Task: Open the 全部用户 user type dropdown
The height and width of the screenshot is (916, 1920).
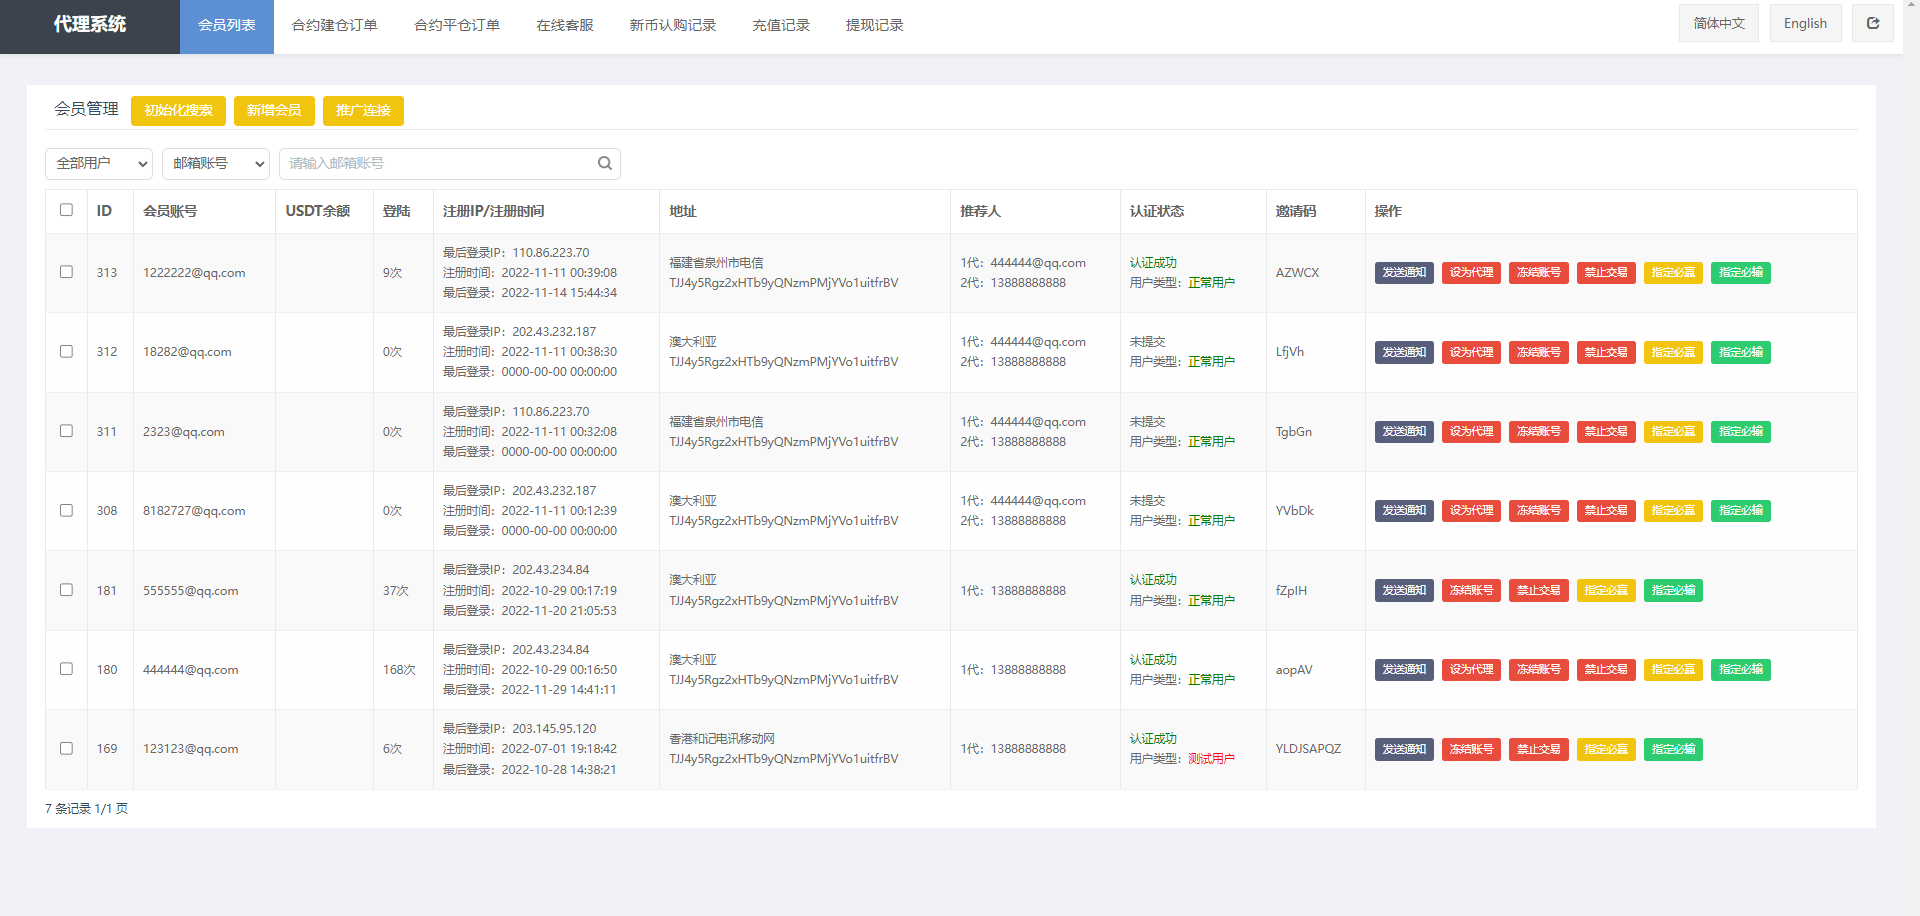Action: [x=99, y=163]
